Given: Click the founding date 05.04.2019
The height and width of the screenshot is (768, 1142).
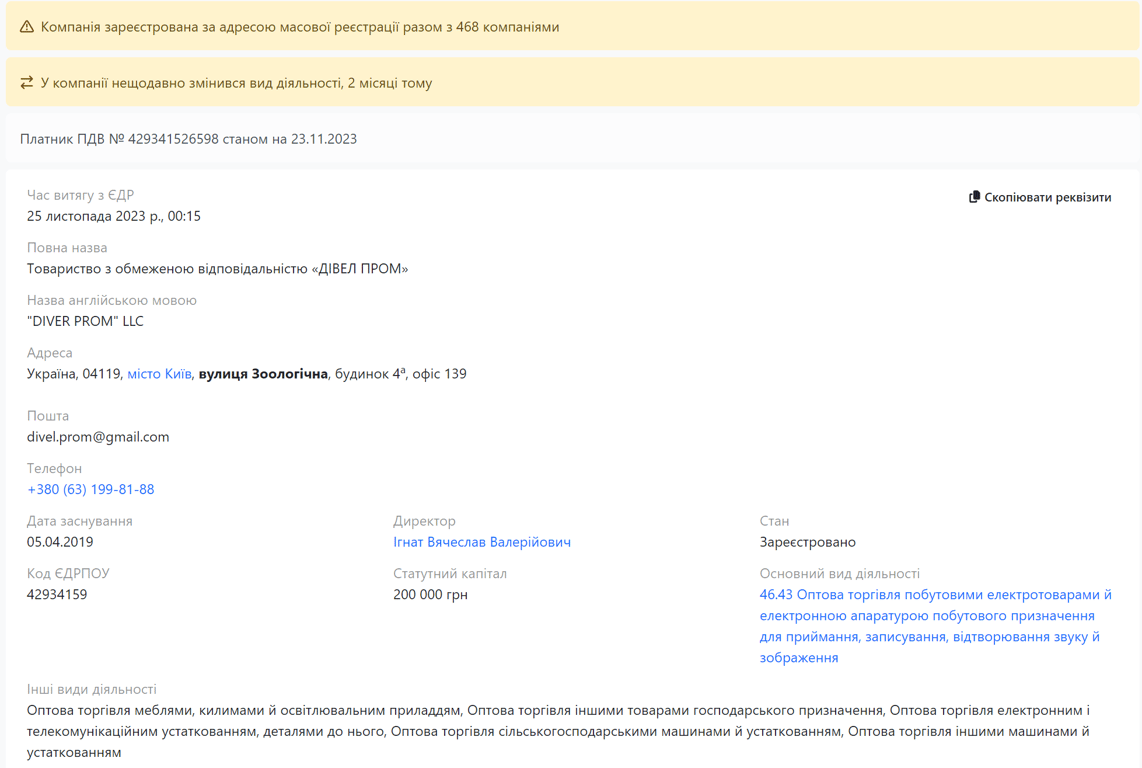Looking at the screenshot, I should pos(60,542).
